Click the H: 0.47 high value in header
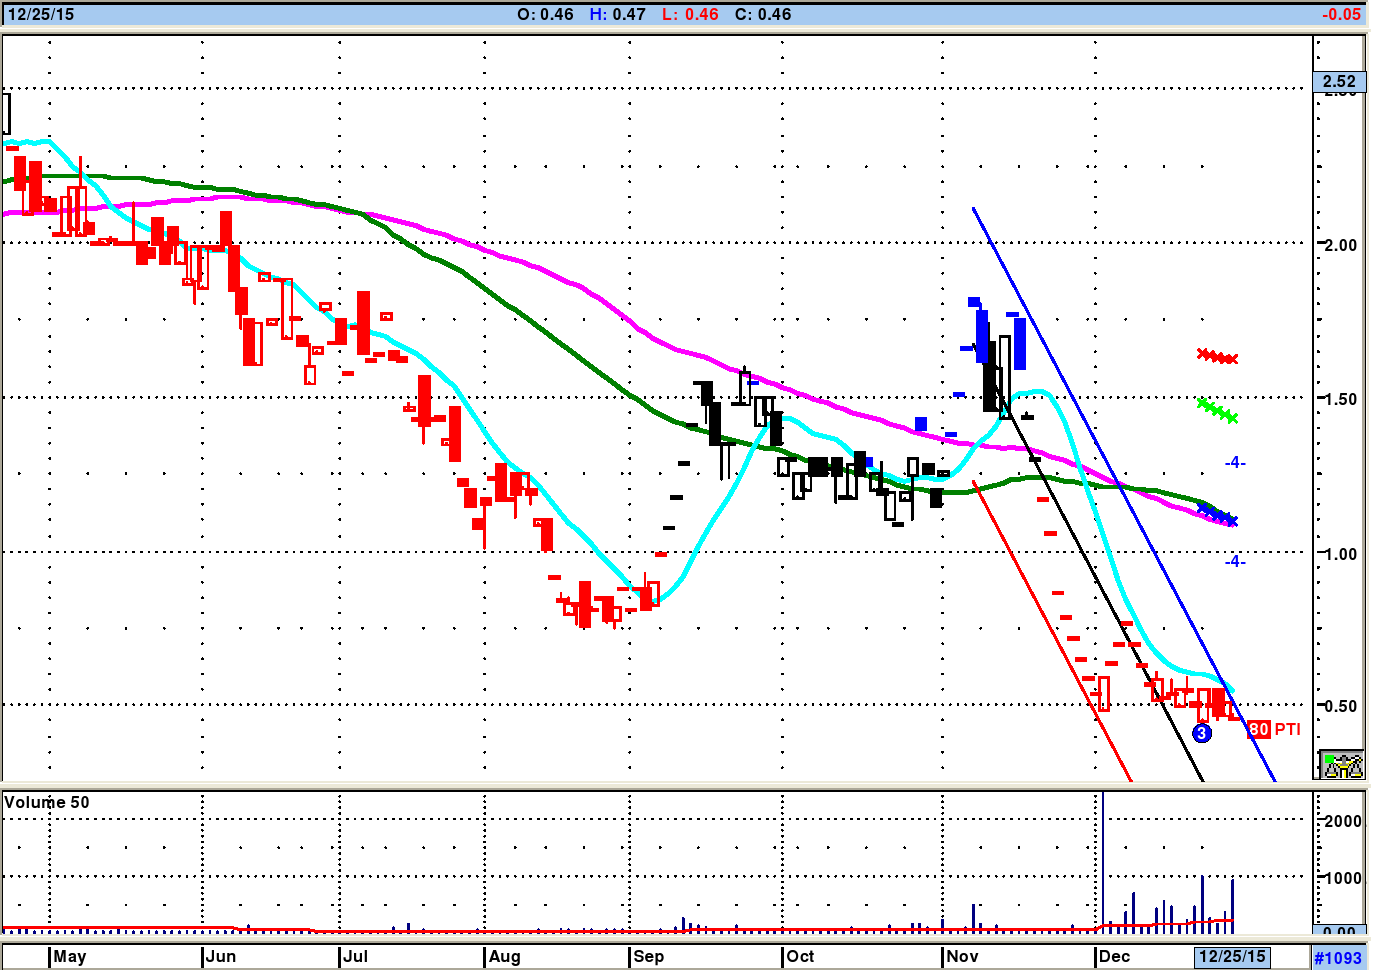This screenshot has height=970, width=1400. (x=617, y=14)
